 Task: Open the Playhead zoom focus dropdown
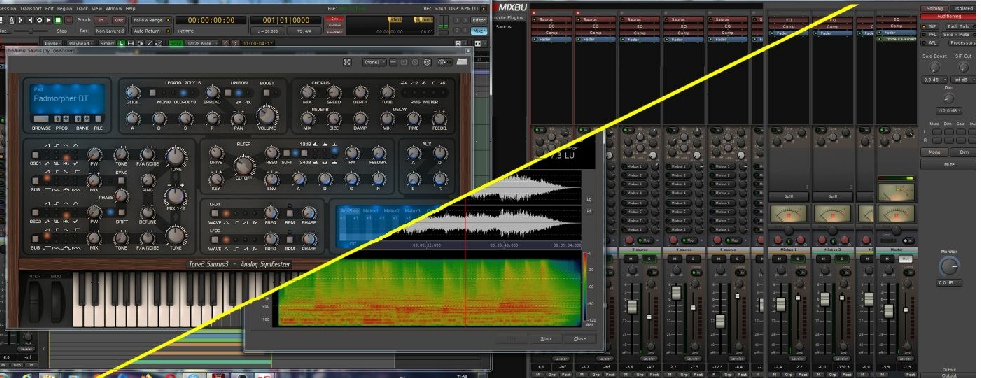coord(81,43)
